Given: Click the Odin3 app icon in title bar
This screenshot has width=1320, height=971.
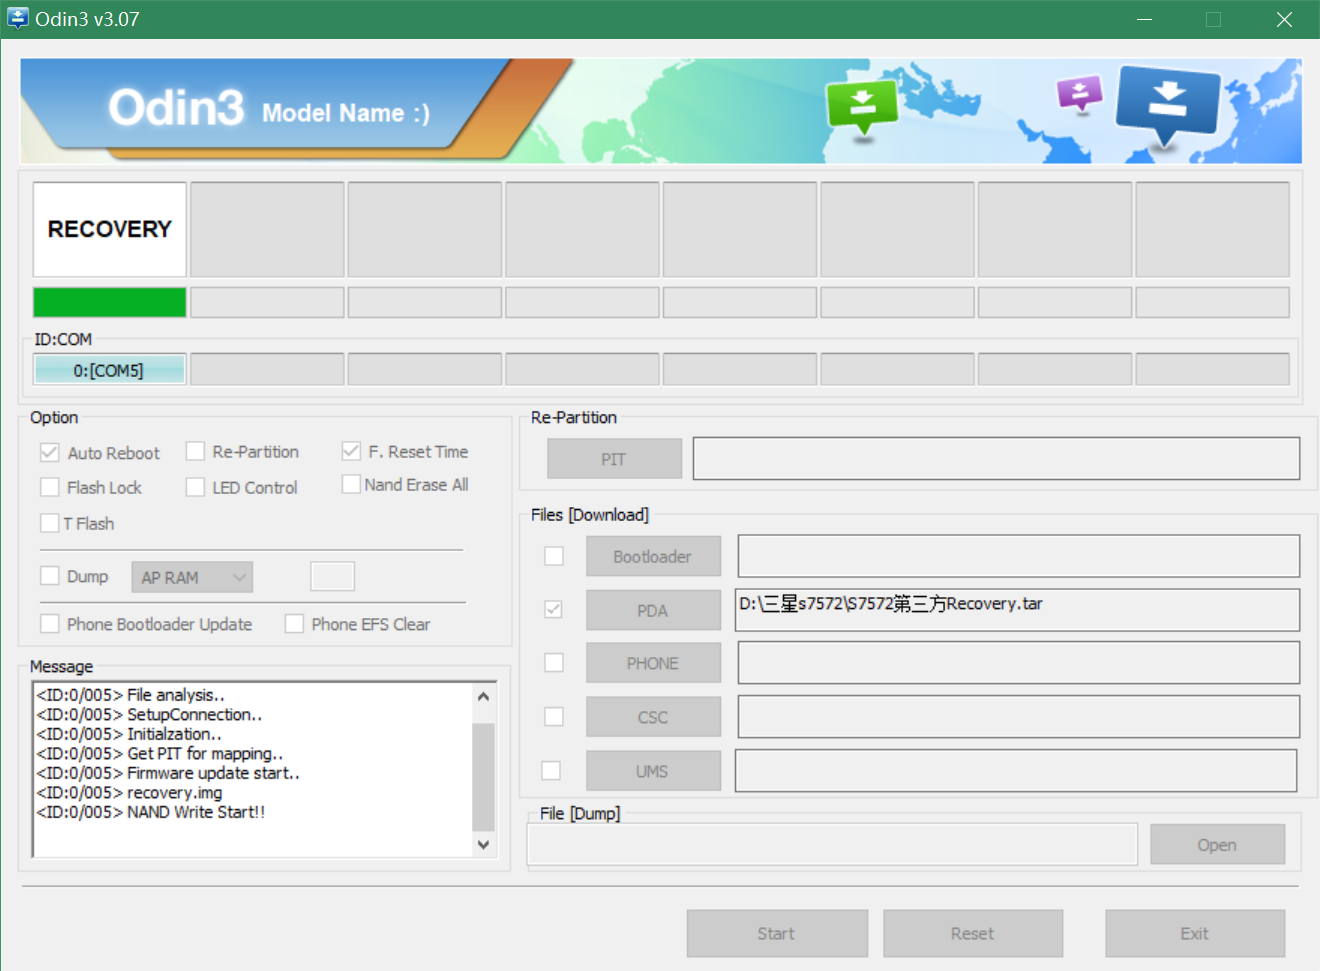Looking at the screenshot, I should [18, 19].
